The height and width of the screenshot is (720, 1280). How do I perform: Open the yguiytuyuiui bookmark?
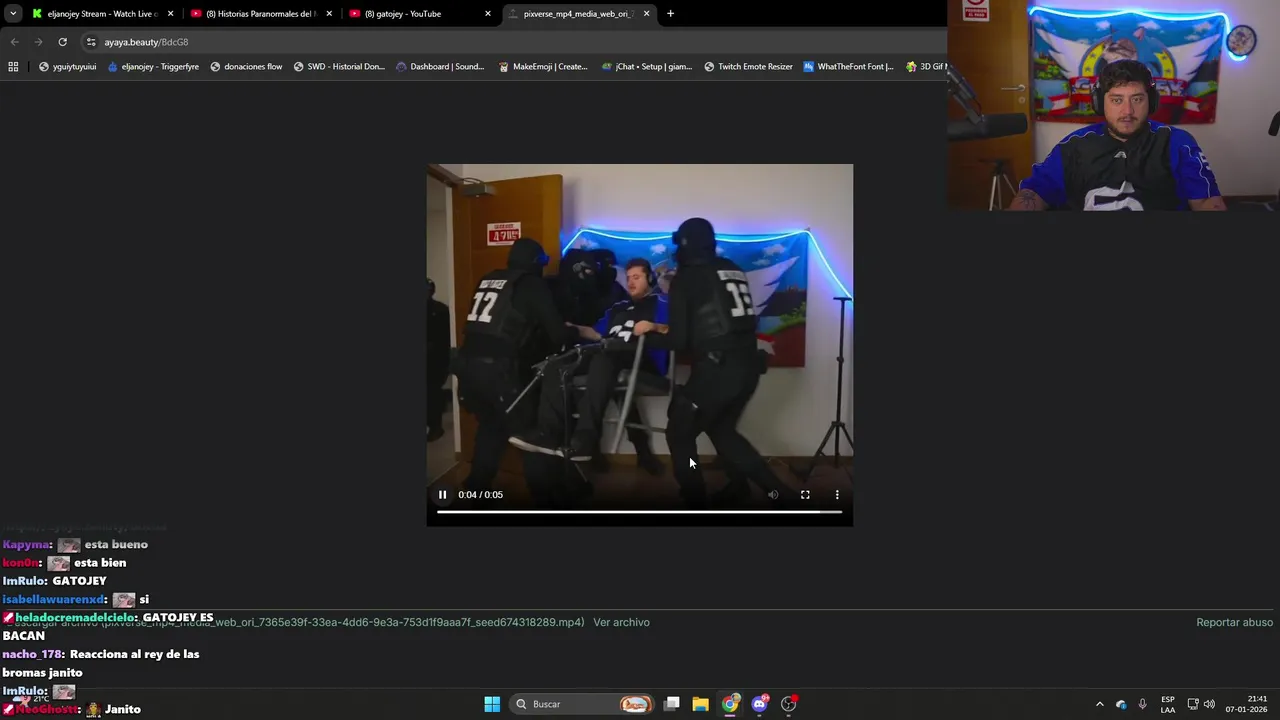pos(67,67)
